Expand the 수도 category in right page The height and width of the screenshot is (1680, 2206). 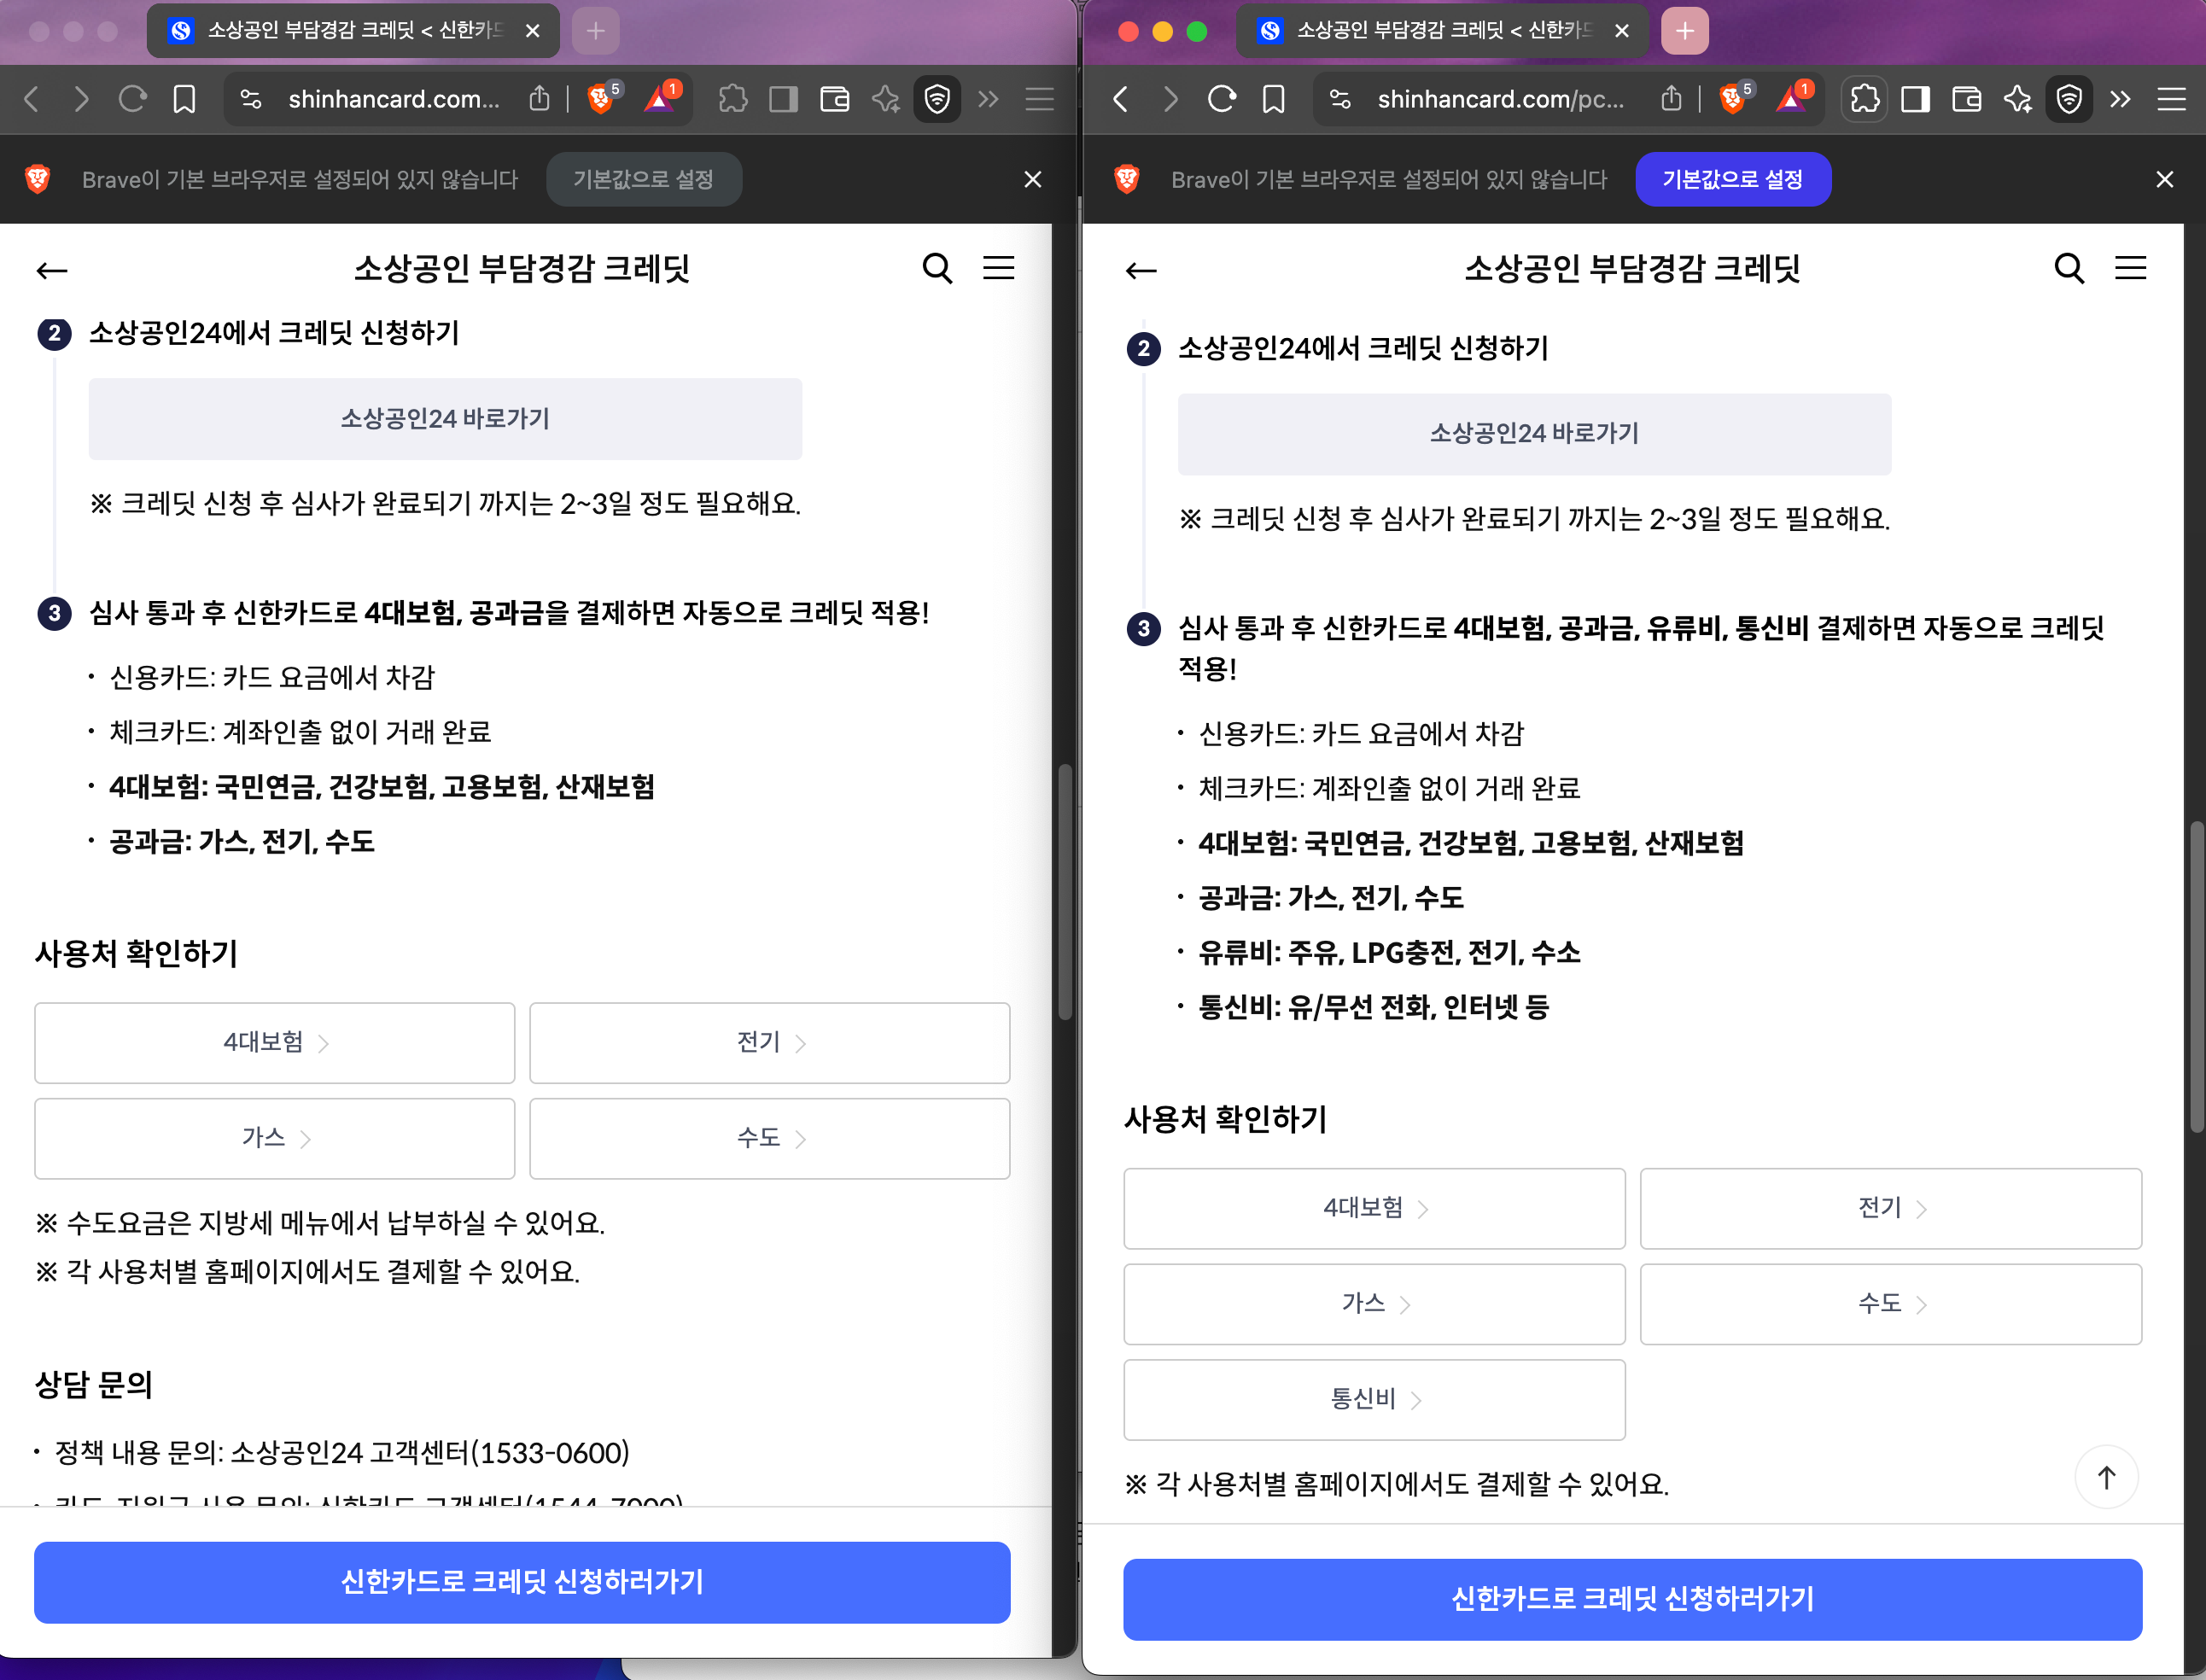(1890, 1303)
